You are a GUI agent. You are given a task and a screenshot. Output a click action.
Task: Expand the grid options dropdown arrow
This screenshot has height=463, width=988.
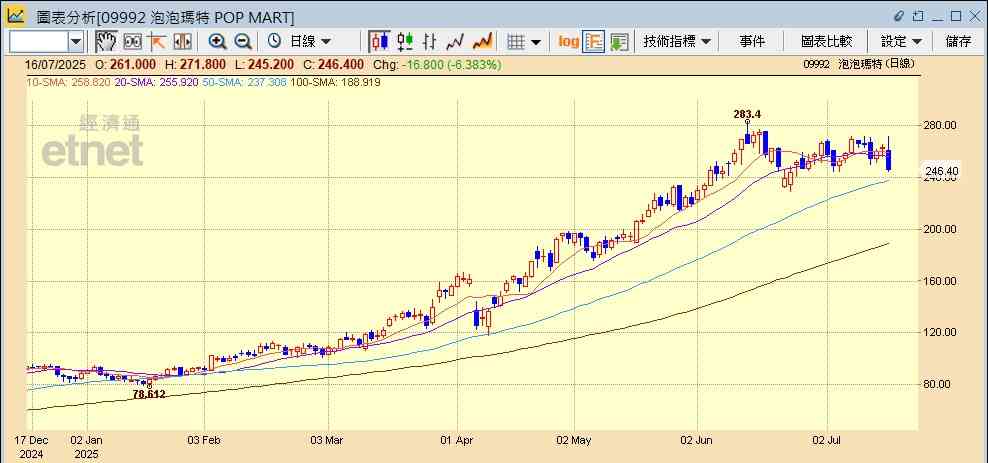click(x=536, y=42)
